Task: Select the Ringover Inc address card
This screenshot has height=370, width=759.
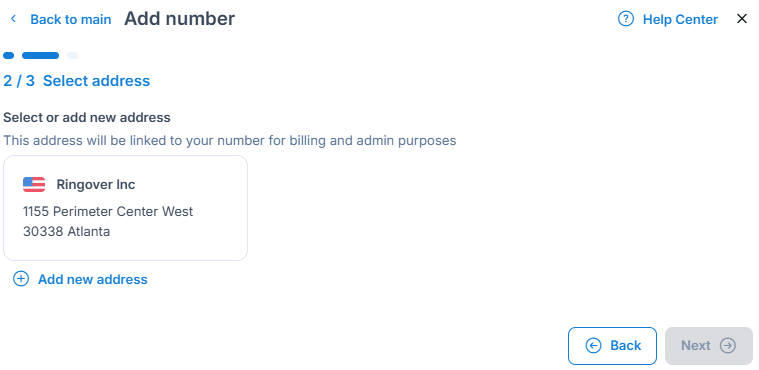Action: [125, 208]
